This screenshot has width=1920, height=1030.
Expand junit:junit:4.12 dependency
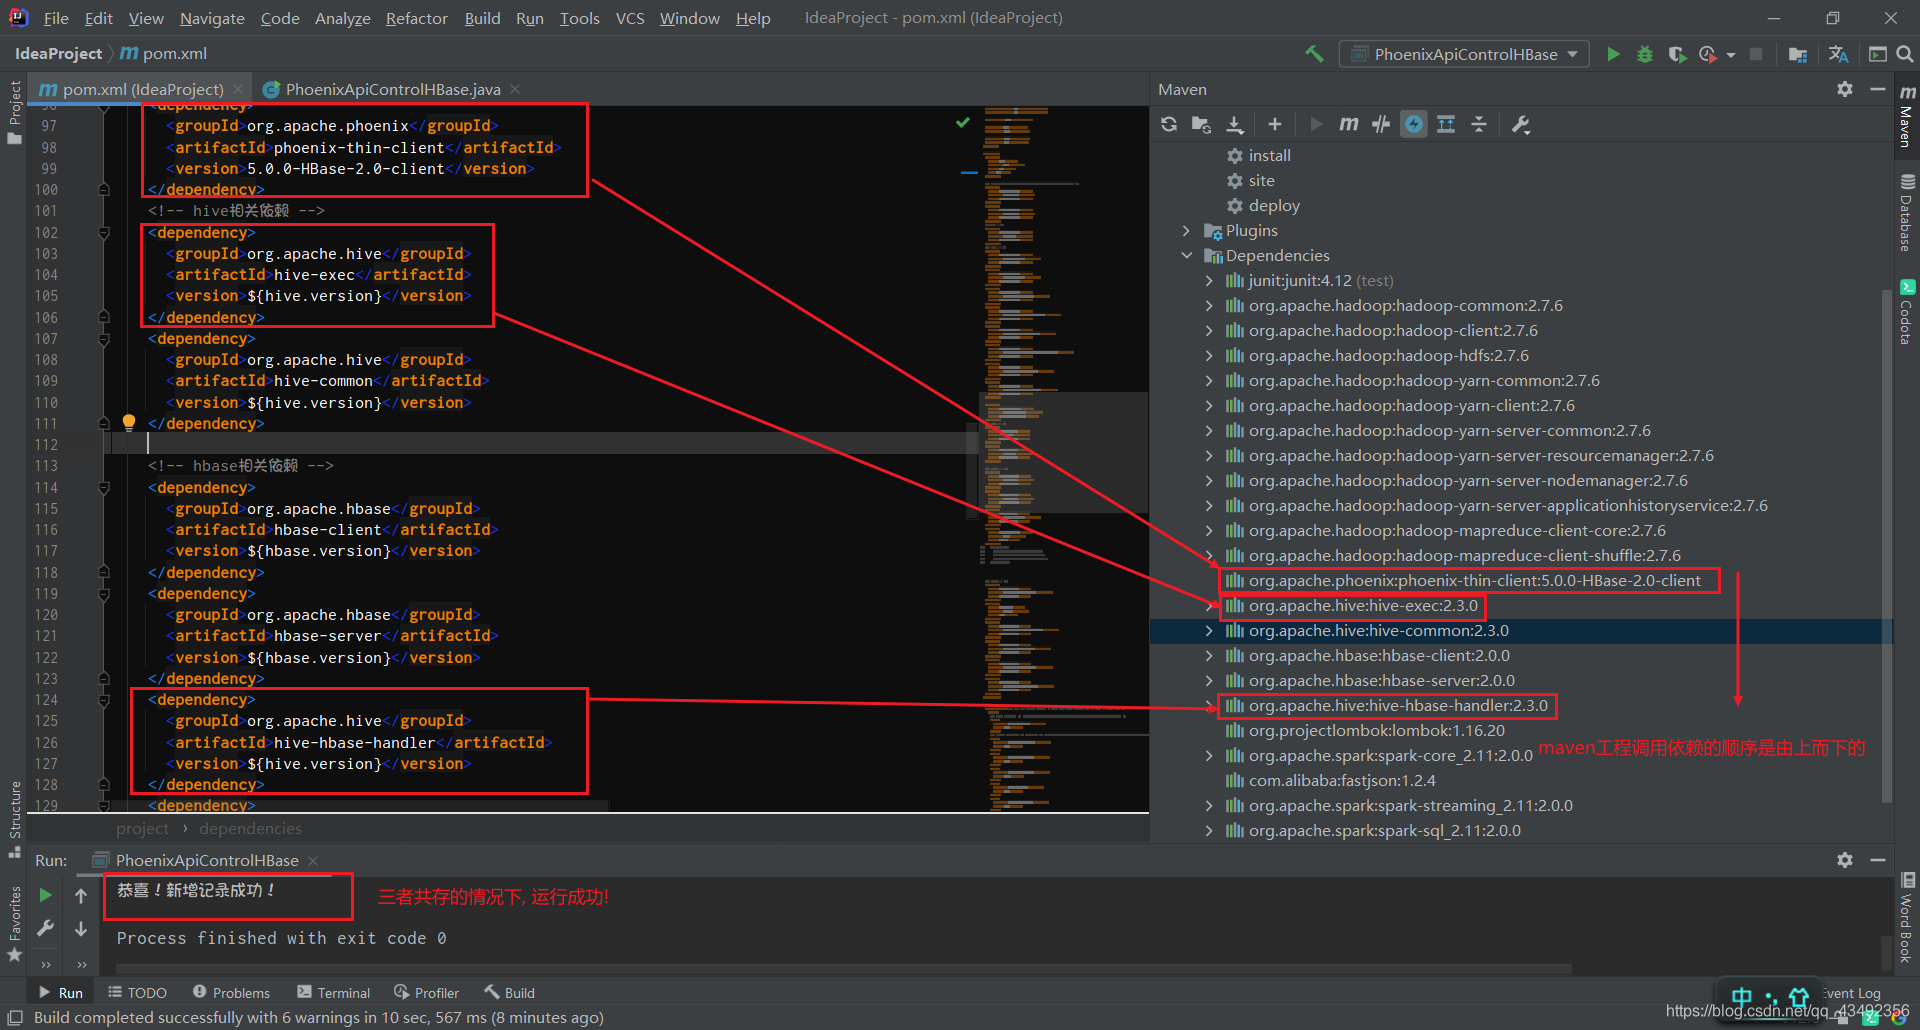pyautogui.click(x=1209, y=280)
